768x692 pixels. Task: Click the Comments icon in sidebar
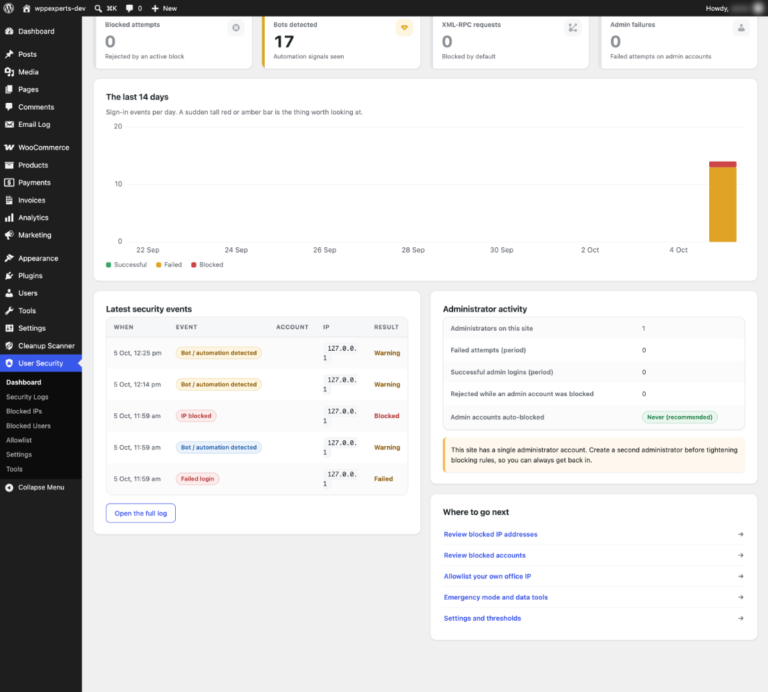9,107
